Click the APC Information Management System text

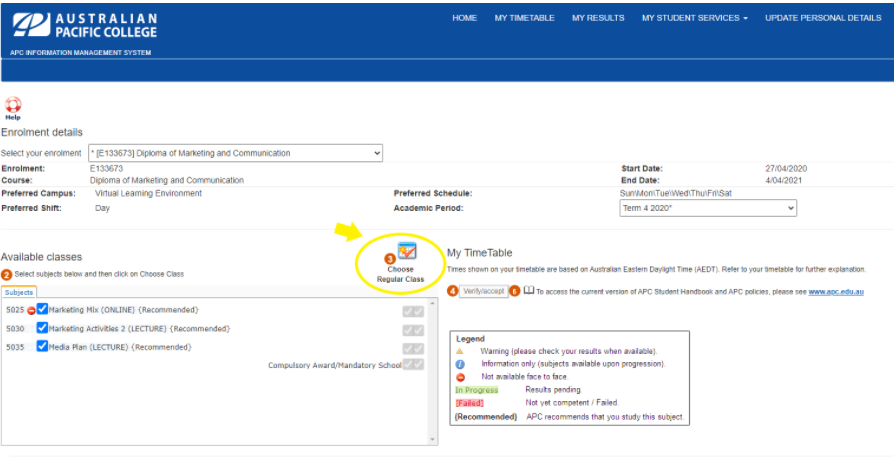[x=80, y=52]
